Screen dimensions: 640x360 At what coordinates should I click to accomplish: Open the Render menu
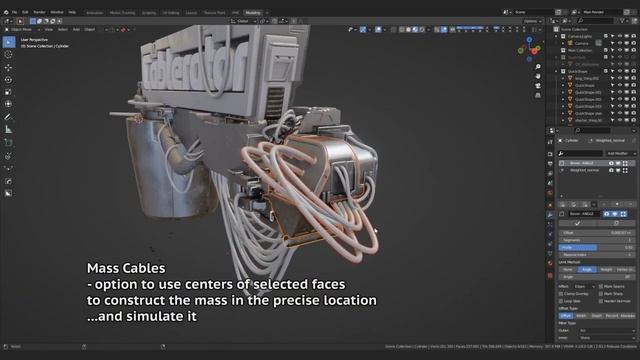(39, 12)
